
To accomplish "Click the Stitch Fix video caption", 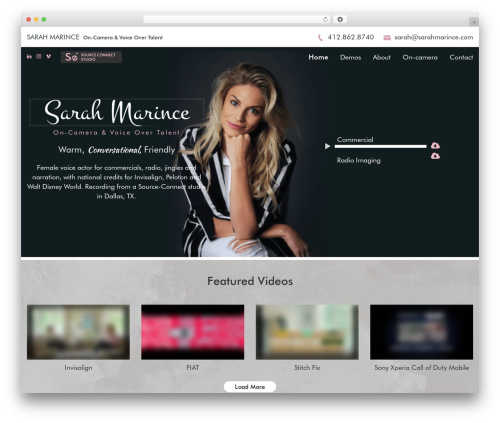I will [x=307, y=368].
